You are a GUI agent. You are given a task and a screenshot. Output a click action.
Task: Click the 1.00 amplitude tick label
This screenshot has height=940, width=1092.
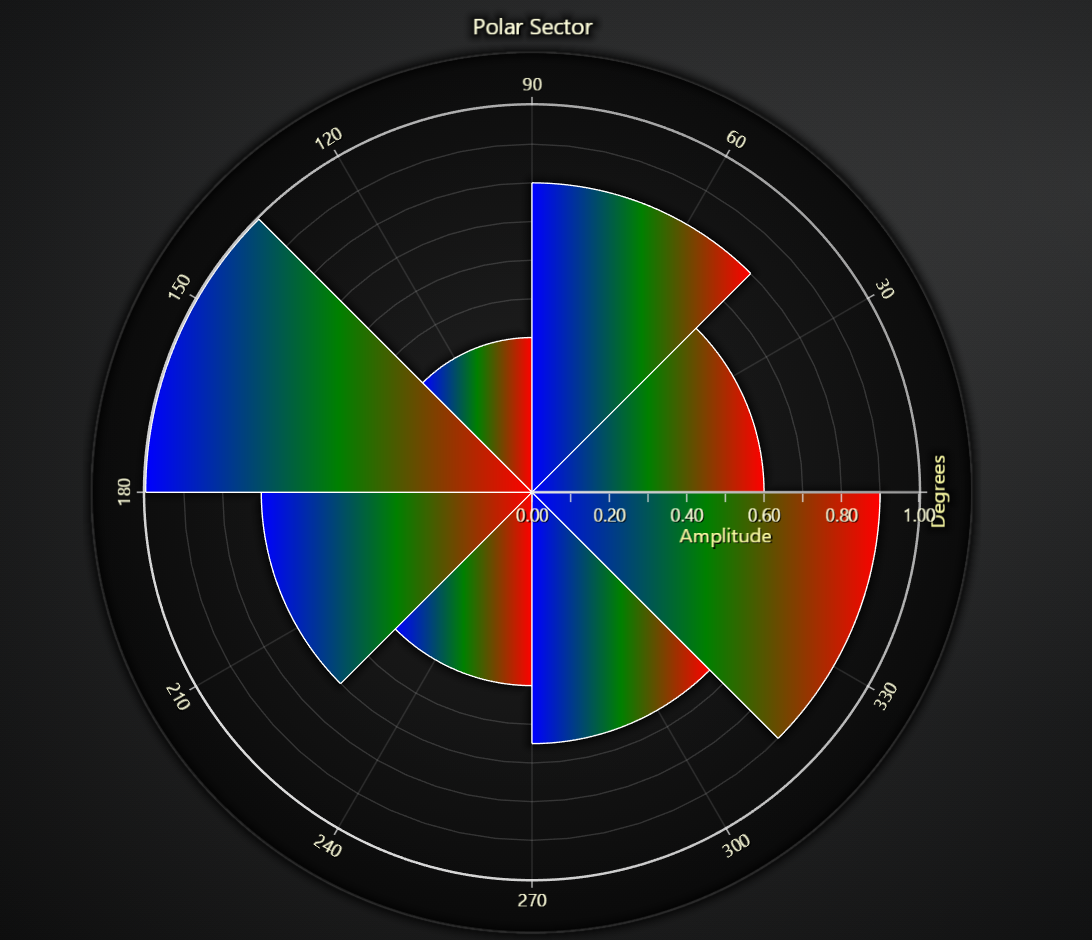(918, 515)
